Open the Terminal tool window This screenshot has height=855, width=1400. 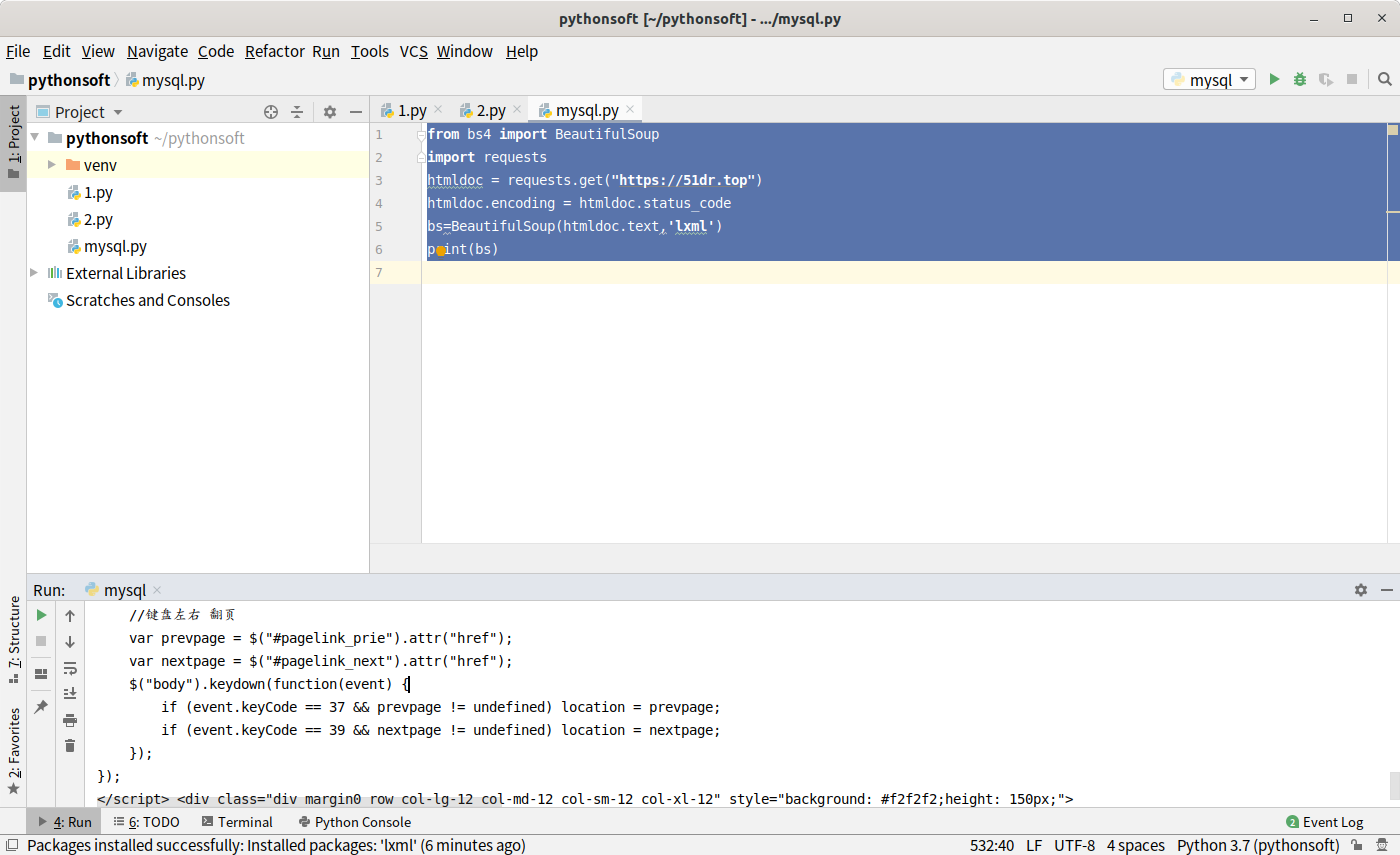click(x=237, y=822)
